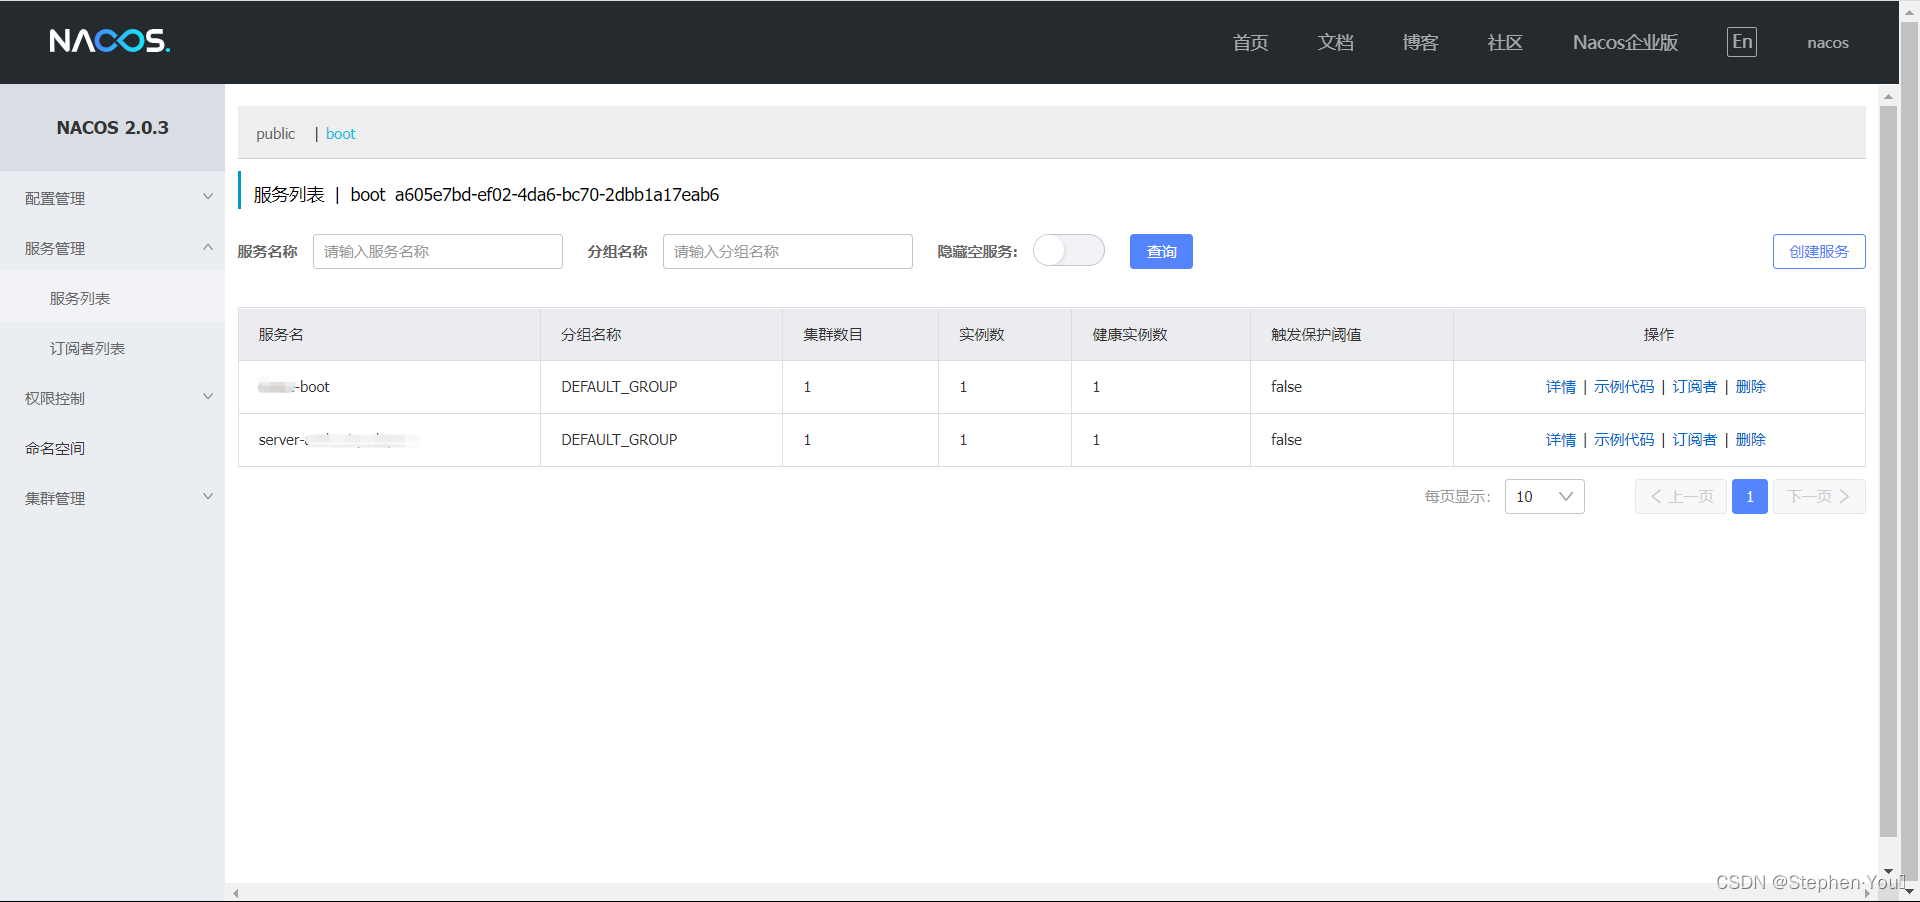Screen dimensions: 1920x902
Task: Click the horizontal scrollbar at the bottom
Action: point(1052,893)
